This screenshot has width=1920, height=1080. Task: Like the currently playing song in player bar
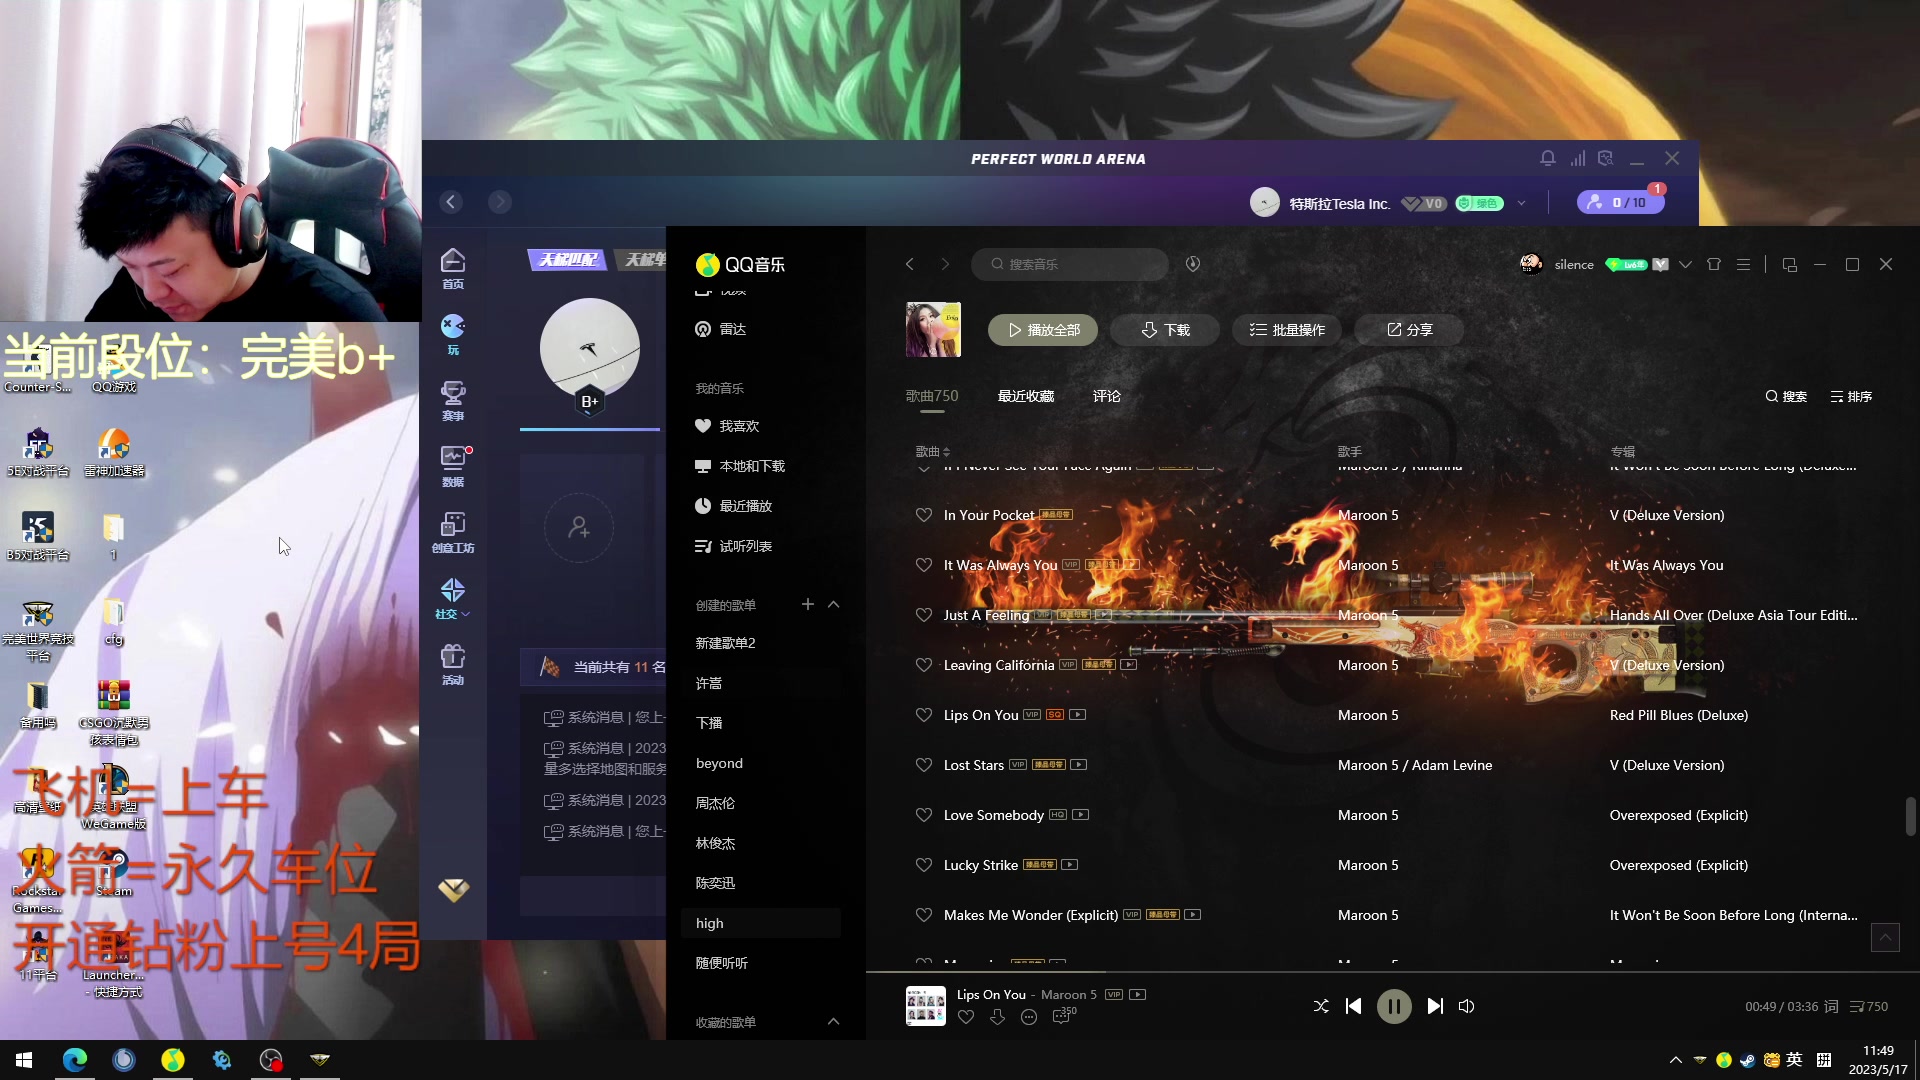pos(966,1017)
